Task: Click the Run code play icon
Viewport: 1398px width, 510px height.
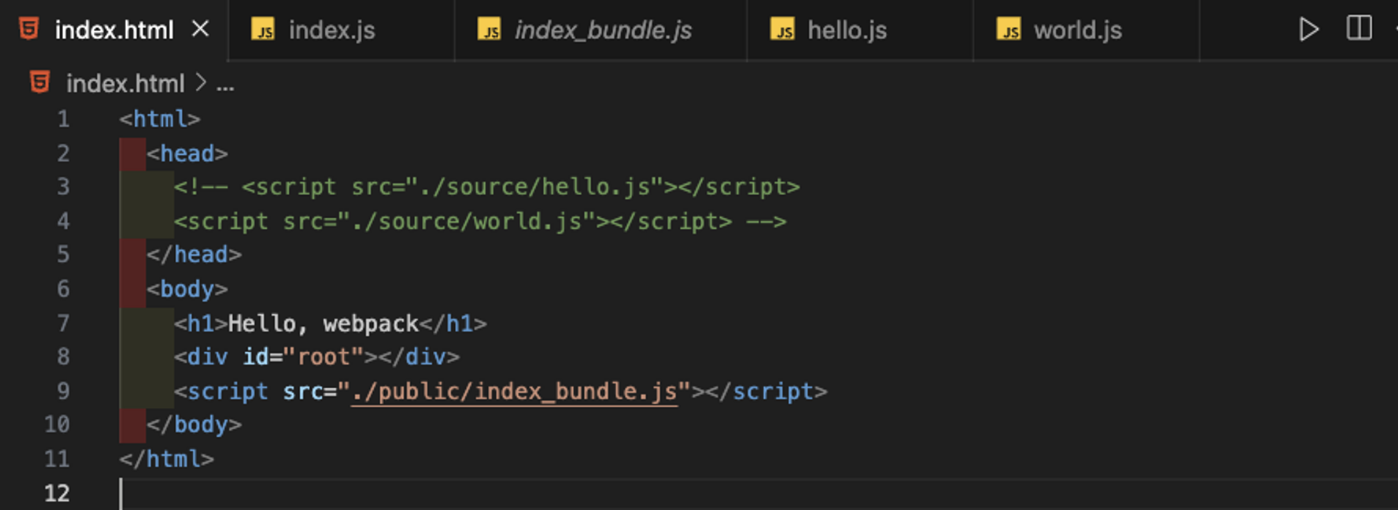Action: [1308, 29]
